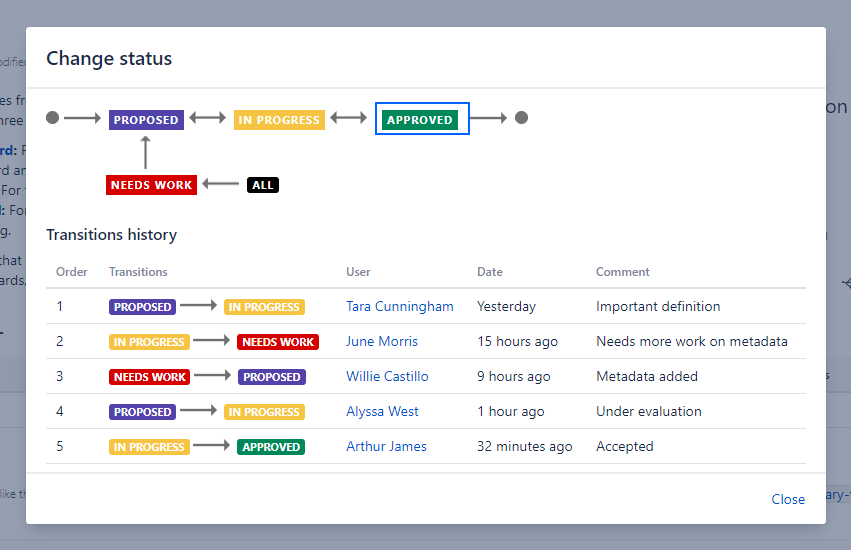Open Tara Cunningham's user profile
The image size is (851, 550).
[x=400, y=307]
